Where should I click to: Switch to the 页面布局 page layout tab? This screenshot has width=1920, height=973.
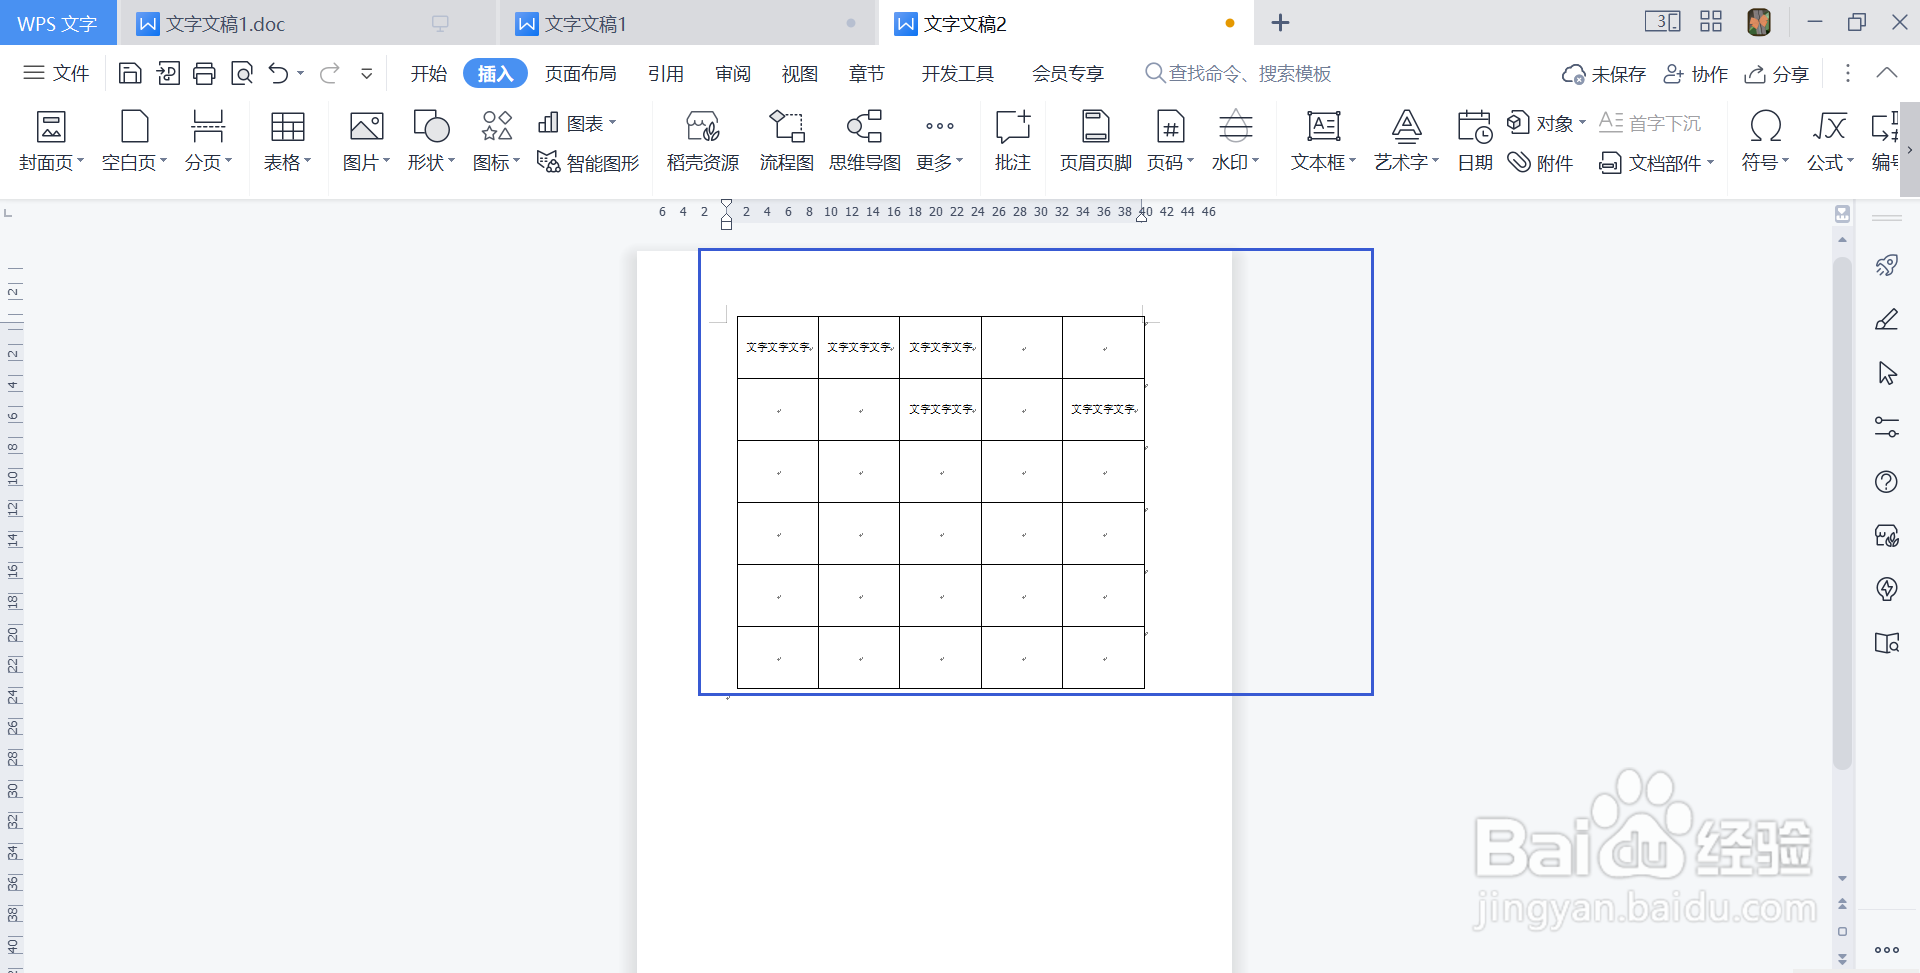click(581, 73)
